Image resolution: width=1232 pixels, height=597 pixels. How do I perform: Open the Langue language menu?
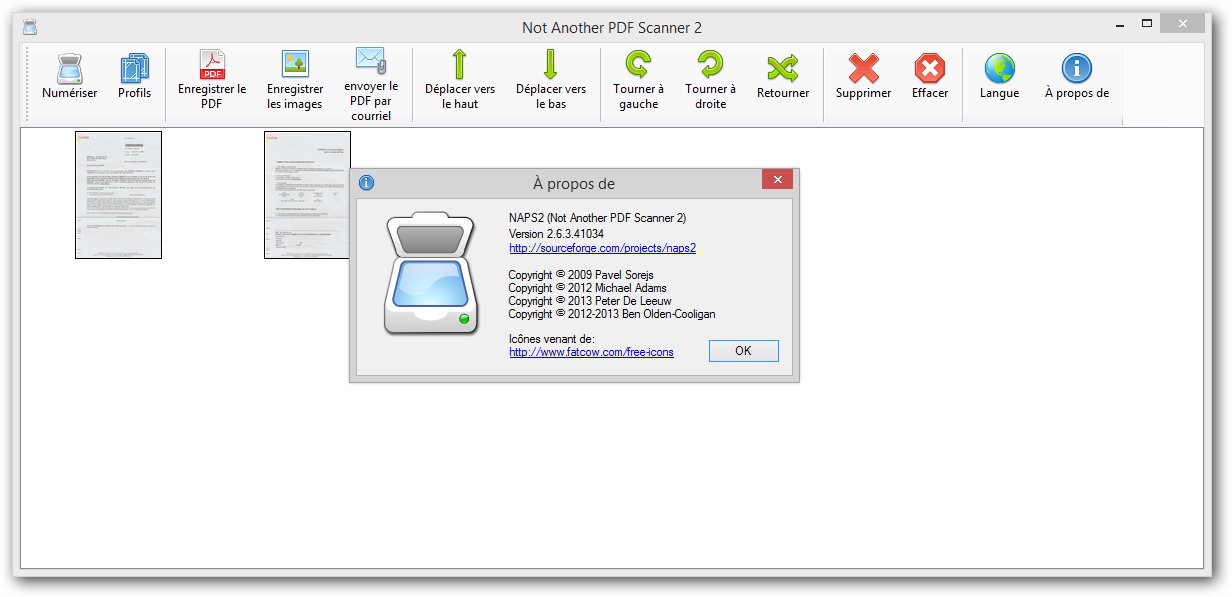coord(999,69)
